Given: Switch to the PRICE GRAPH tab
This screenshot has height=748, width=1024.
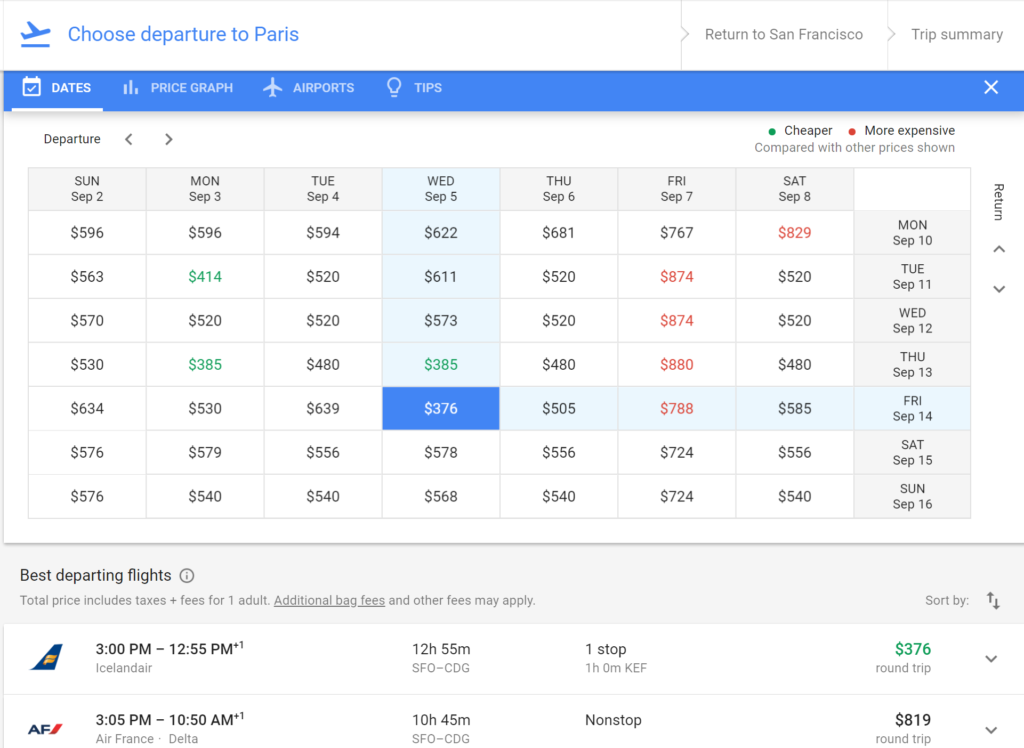Looking at the screenshot, I should (177, 87).
